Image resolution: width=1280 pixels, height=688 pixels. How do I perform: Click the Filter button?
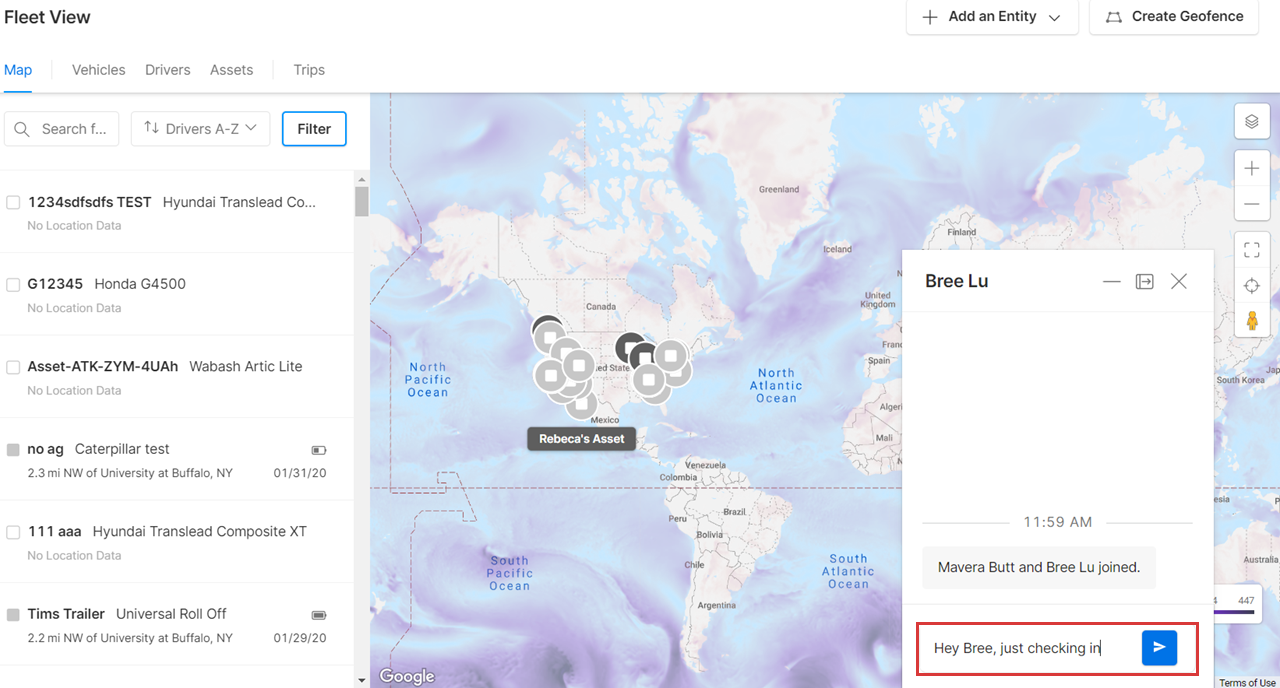(x=314, y=129)
